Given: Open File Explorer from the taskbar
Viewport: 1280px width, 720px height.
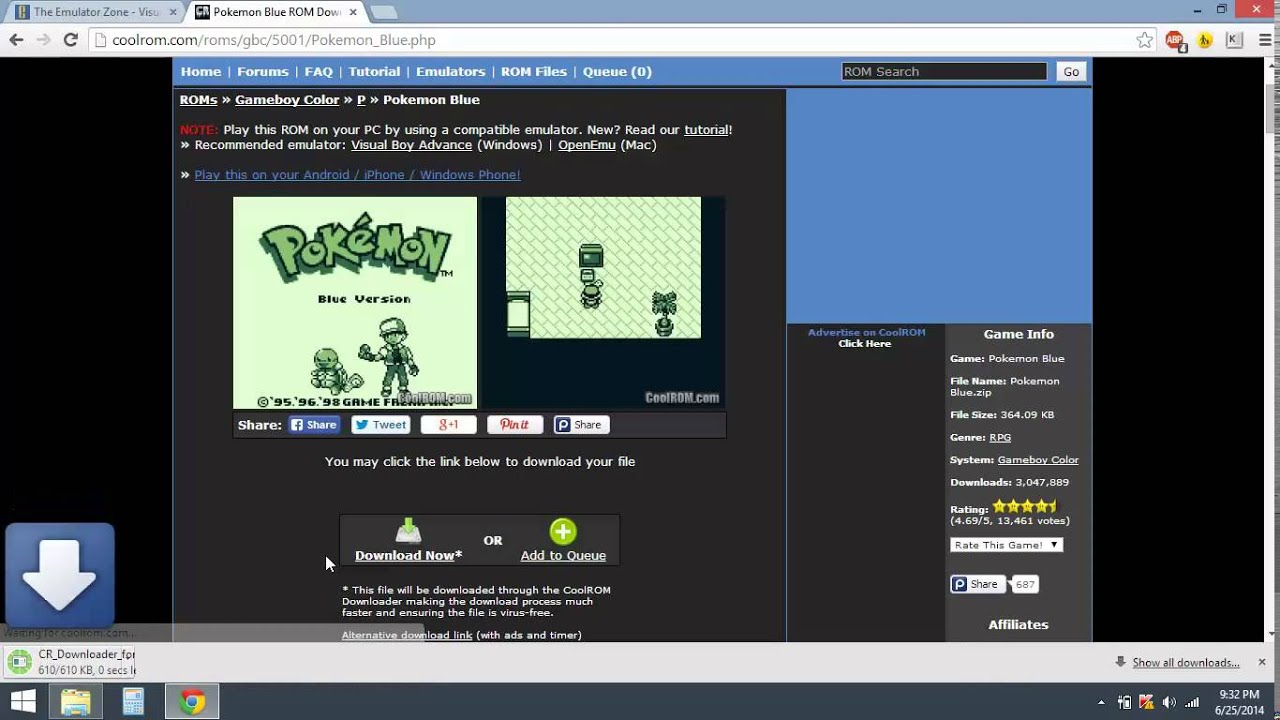Looking at the screenshot, I should click(76, 702).
